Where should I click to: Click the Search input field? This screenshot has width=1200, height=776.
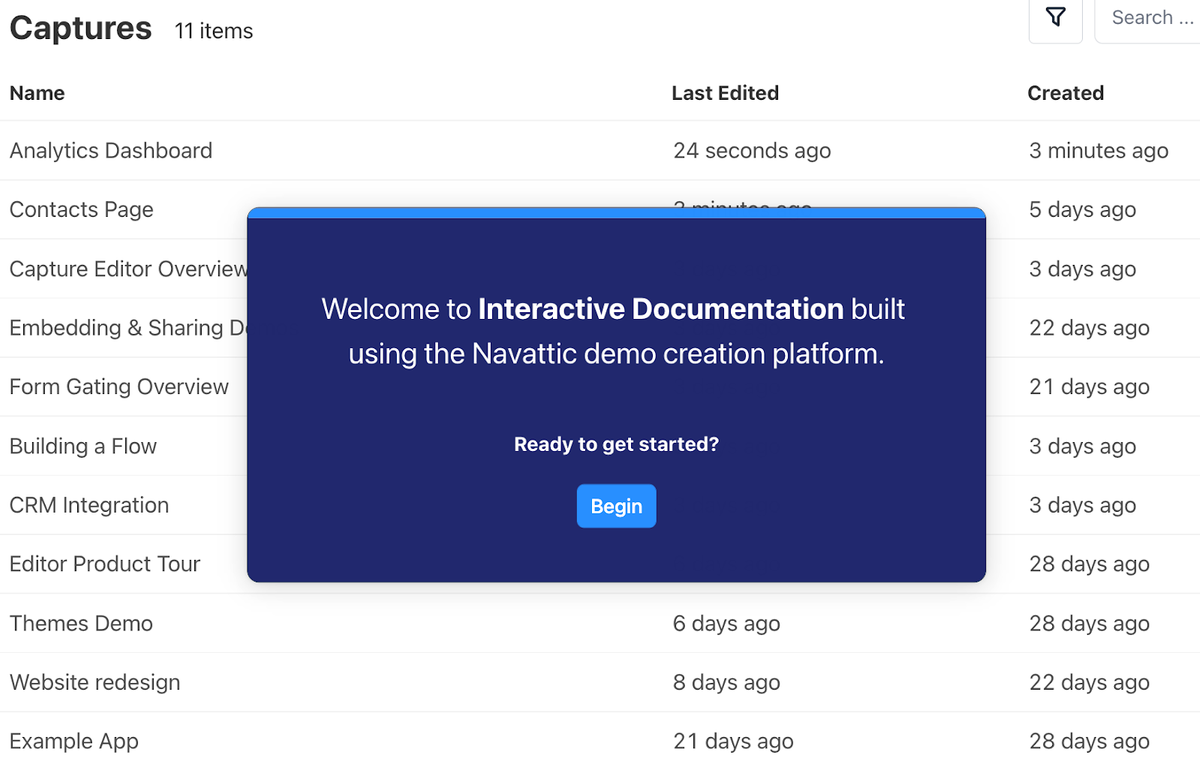pyautogui.click(x=1150, y=18)
